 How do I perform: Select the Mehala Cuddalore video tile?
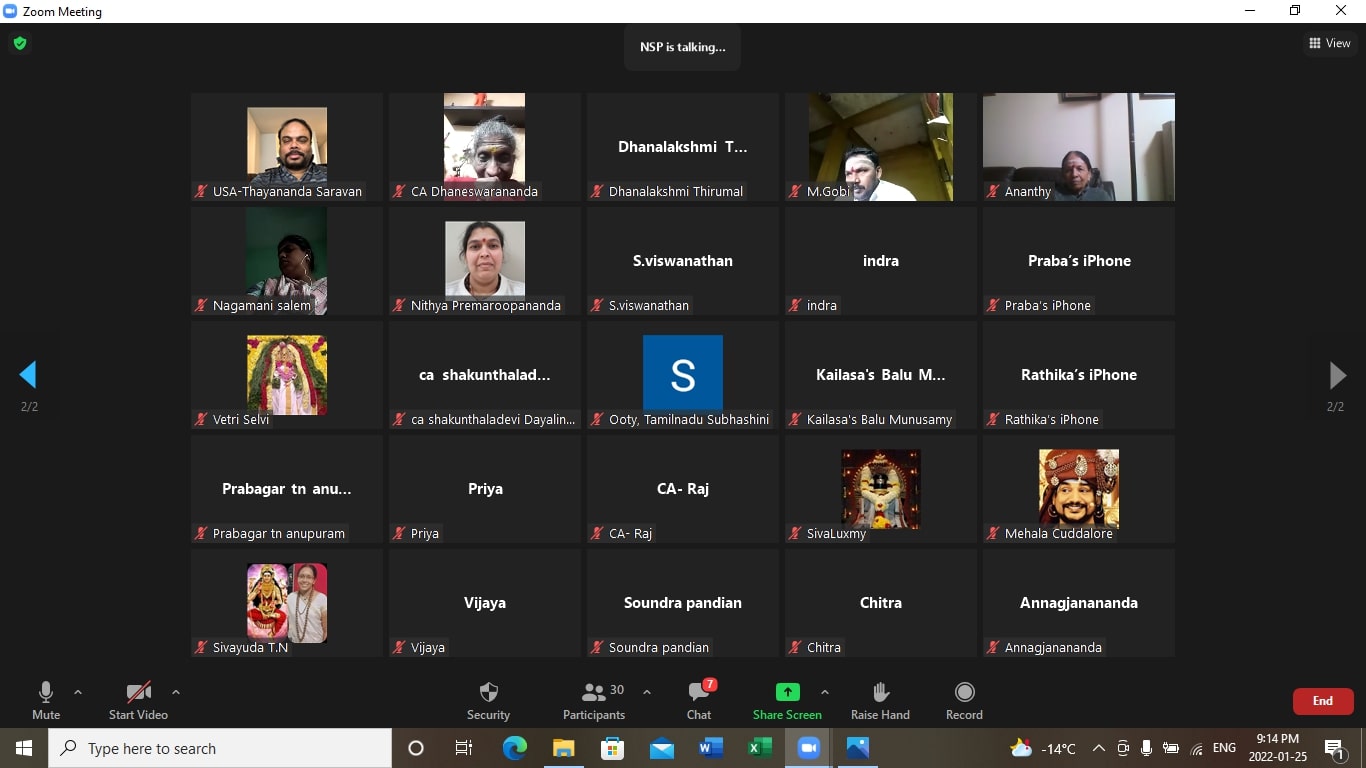[1078, 489]
